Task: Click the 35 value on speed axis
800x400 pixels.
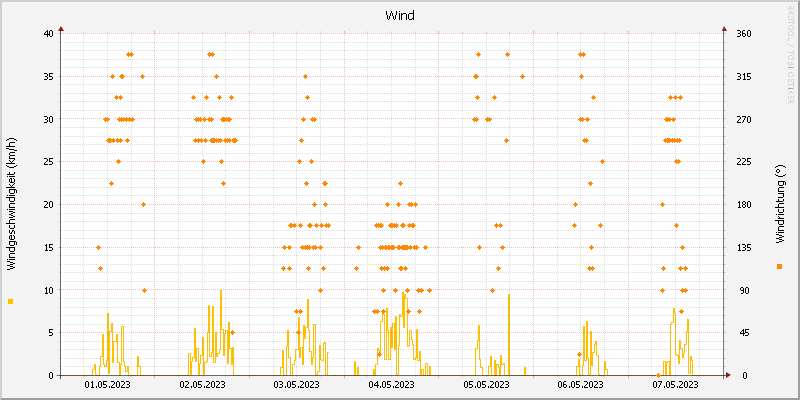Action: [x=48, y=77]
